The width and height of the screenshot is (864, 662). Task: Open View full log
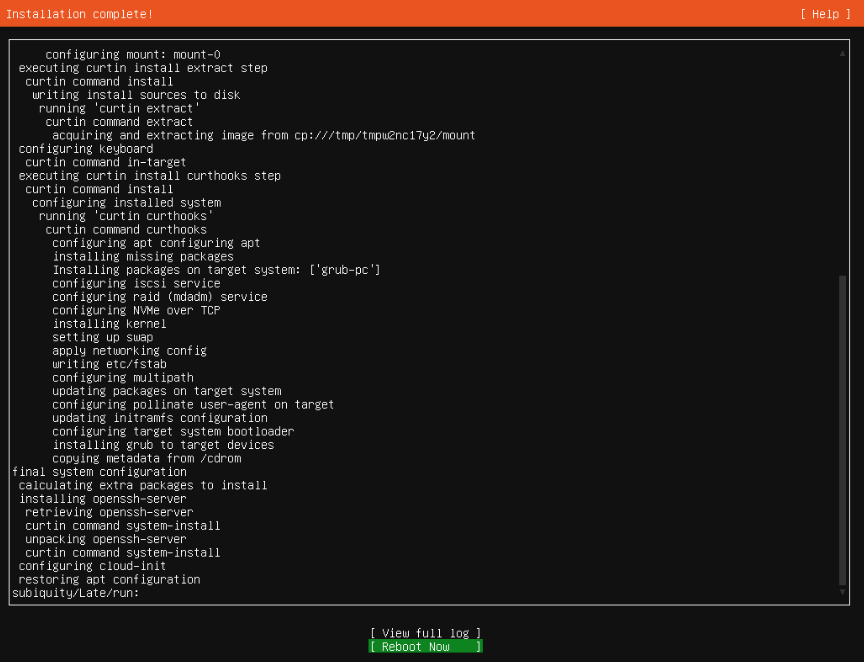pos(425,633)
